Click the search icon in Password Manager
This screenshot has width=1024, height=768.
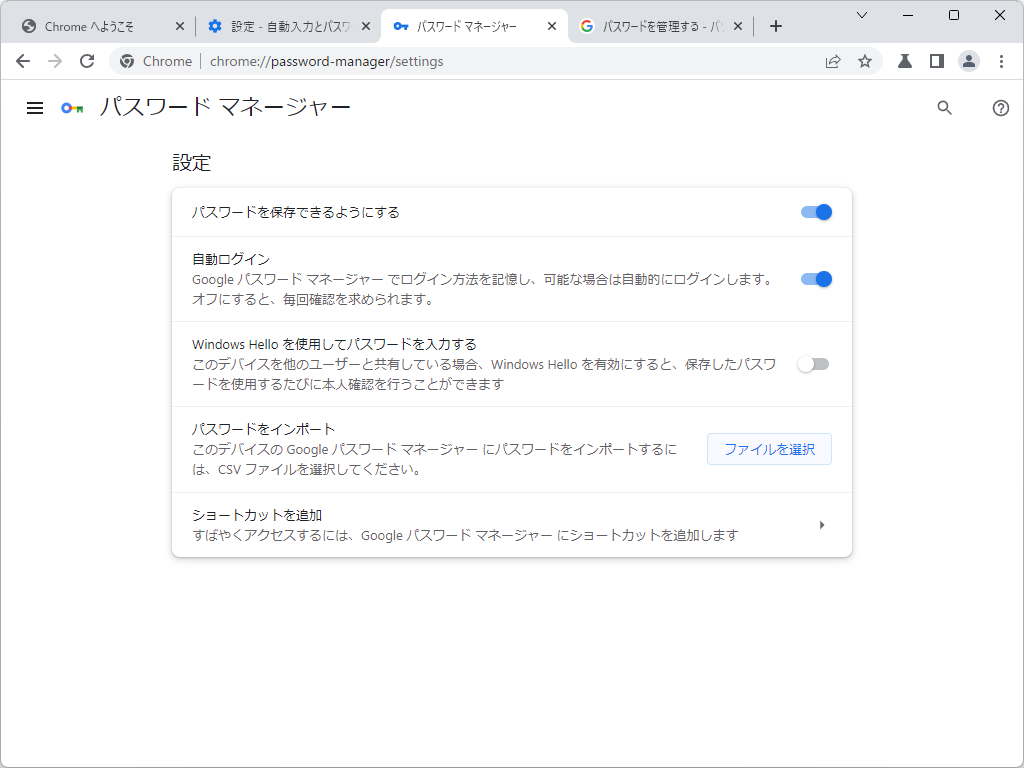[x=944, y=108]
